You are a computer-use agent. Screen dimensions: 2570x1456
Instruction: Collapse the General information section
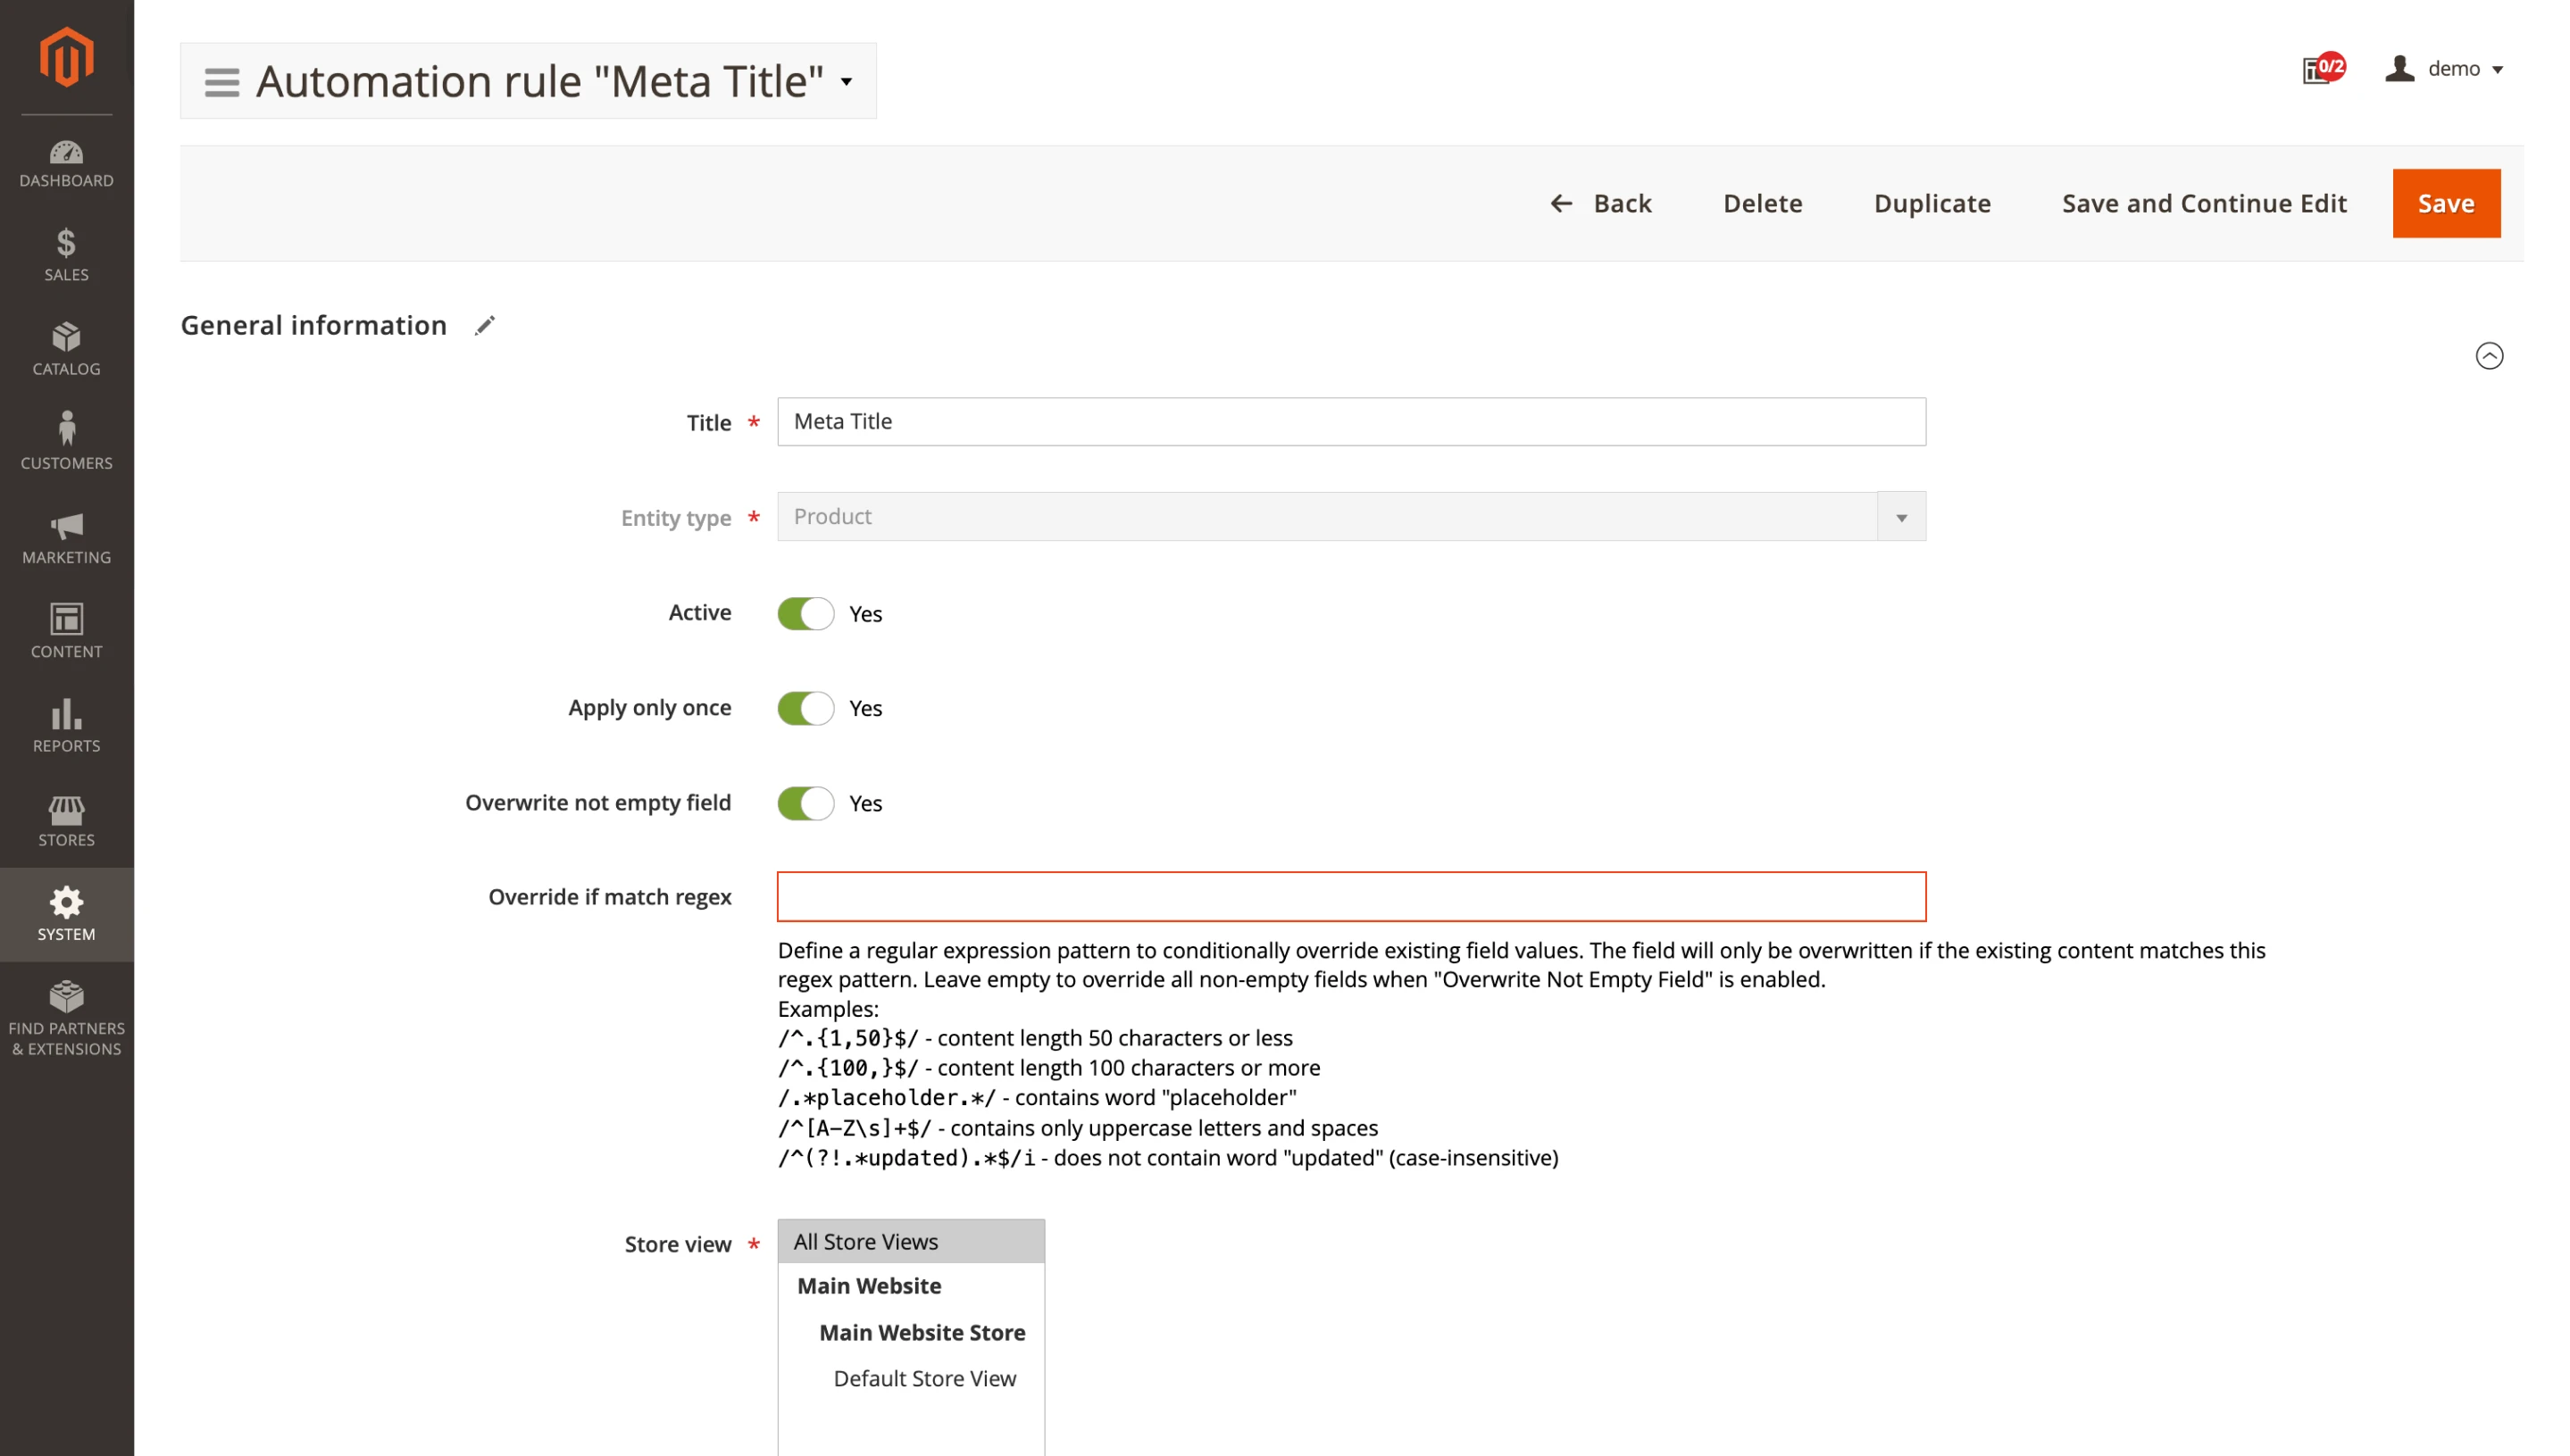click(x=2489, y=356)
